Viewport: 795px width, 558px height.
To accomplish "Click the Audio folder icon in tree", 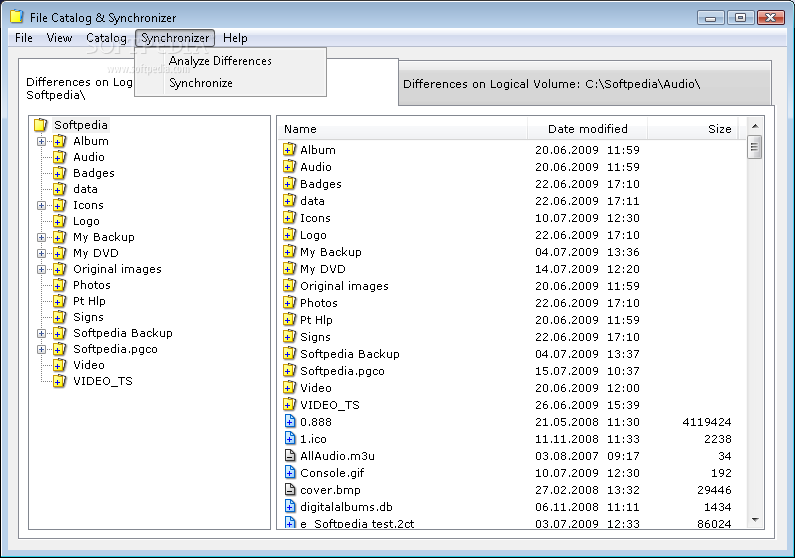I will pyautogui.click(x=59, y=157).
